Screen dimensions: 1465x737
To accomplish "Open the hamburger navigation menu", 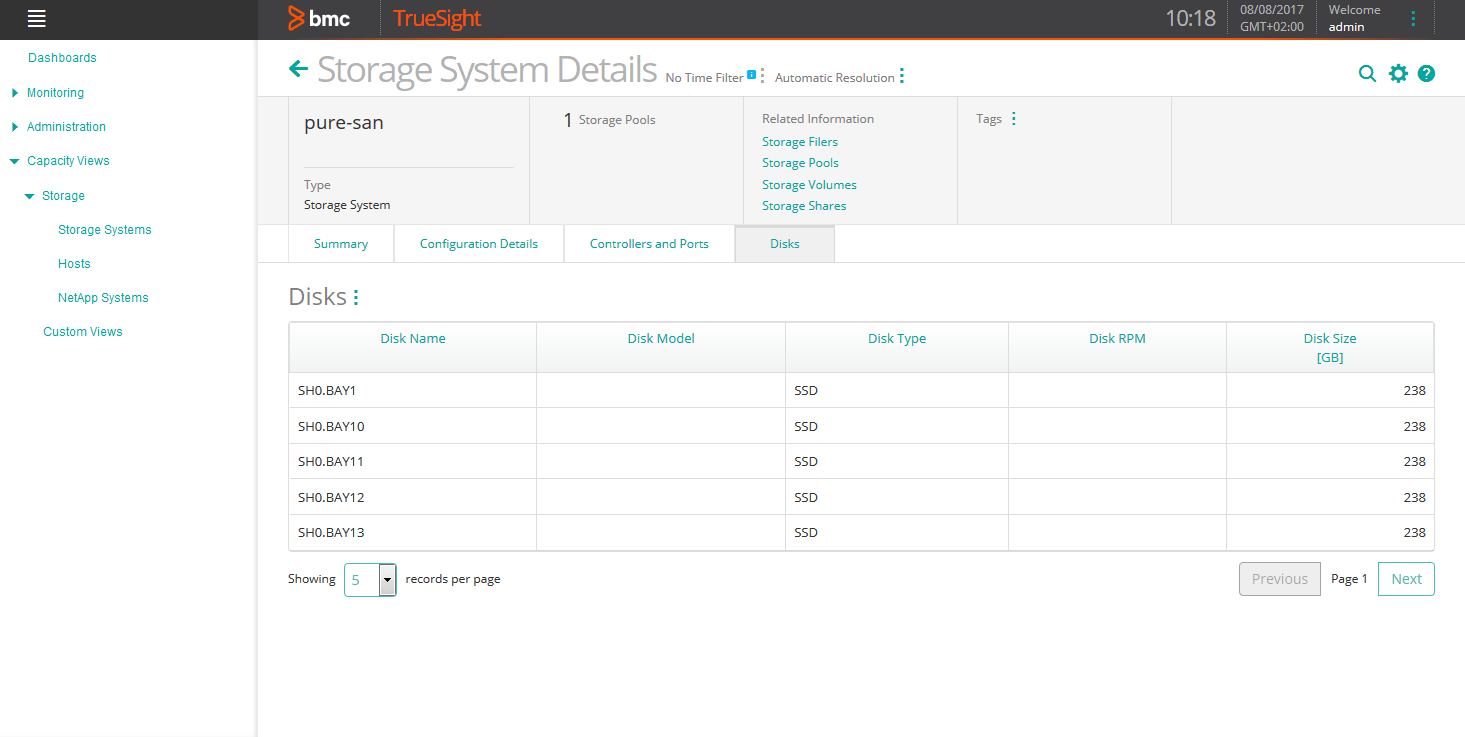I will 37,18.
